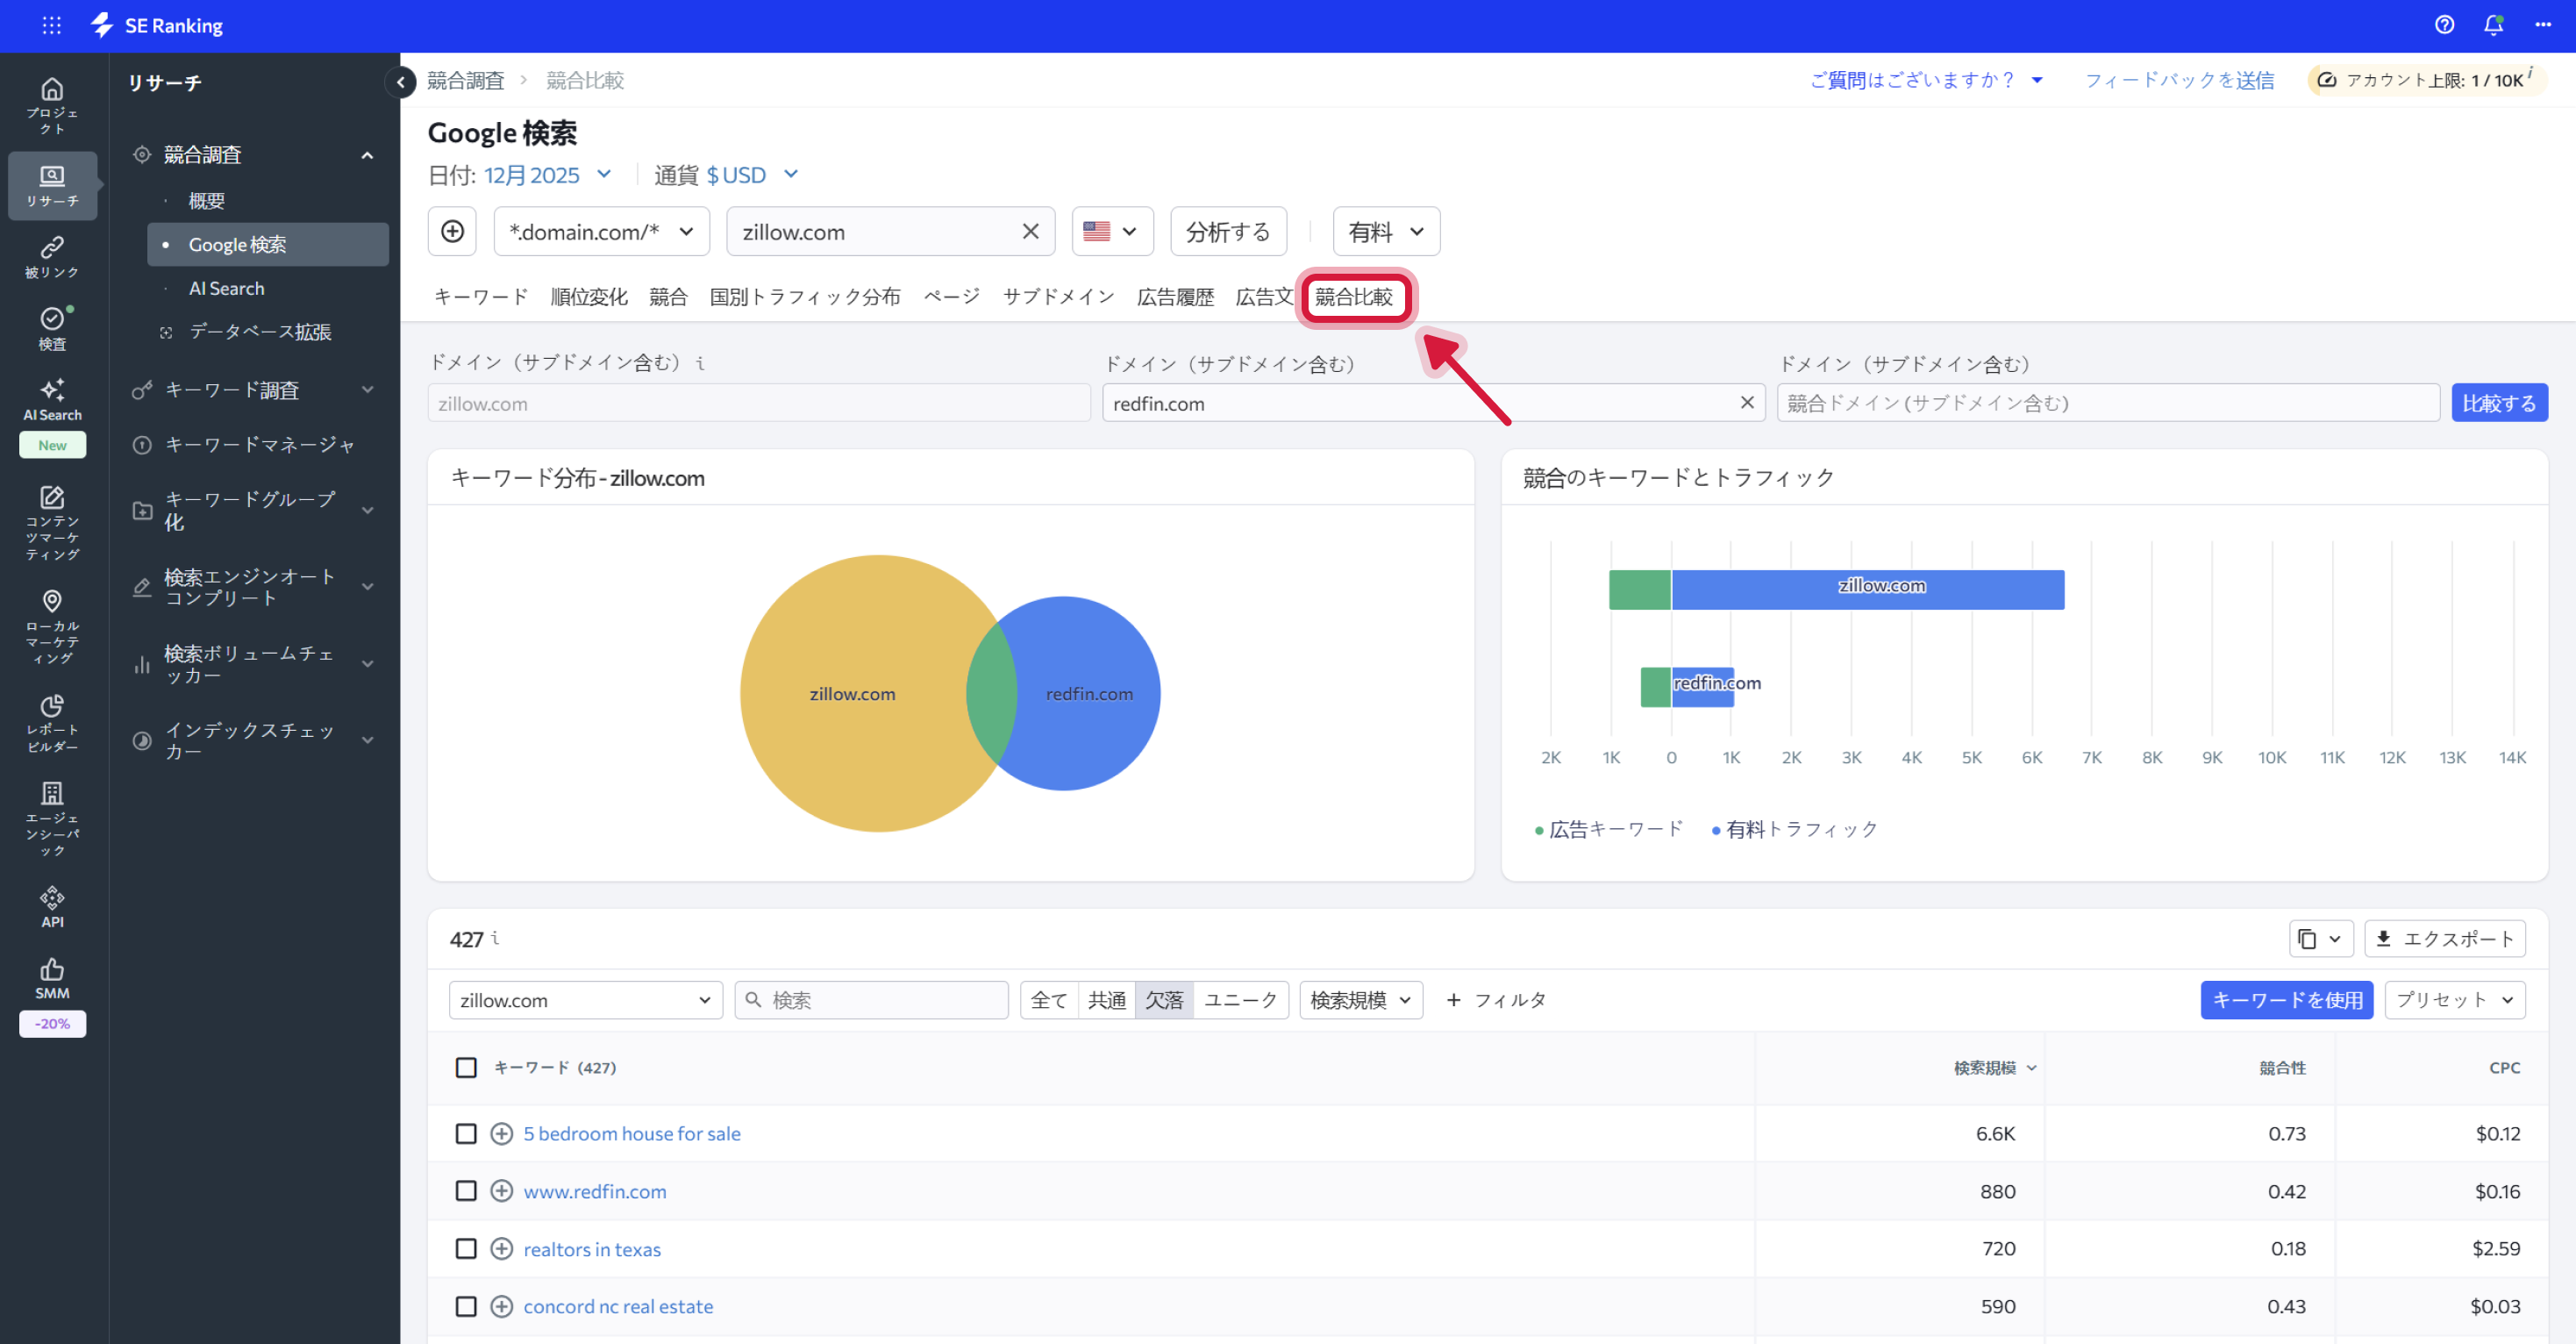Clear redfin.com competitor domain with X

pyautogui.click(x=1747, y=403)
